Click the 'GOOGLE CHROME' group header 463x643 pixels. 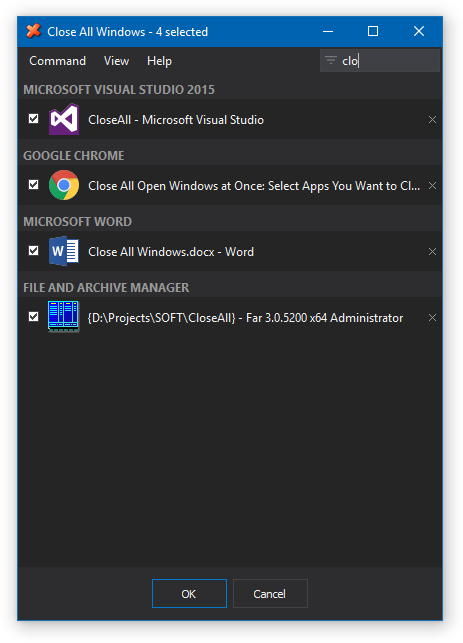[73, 155]
